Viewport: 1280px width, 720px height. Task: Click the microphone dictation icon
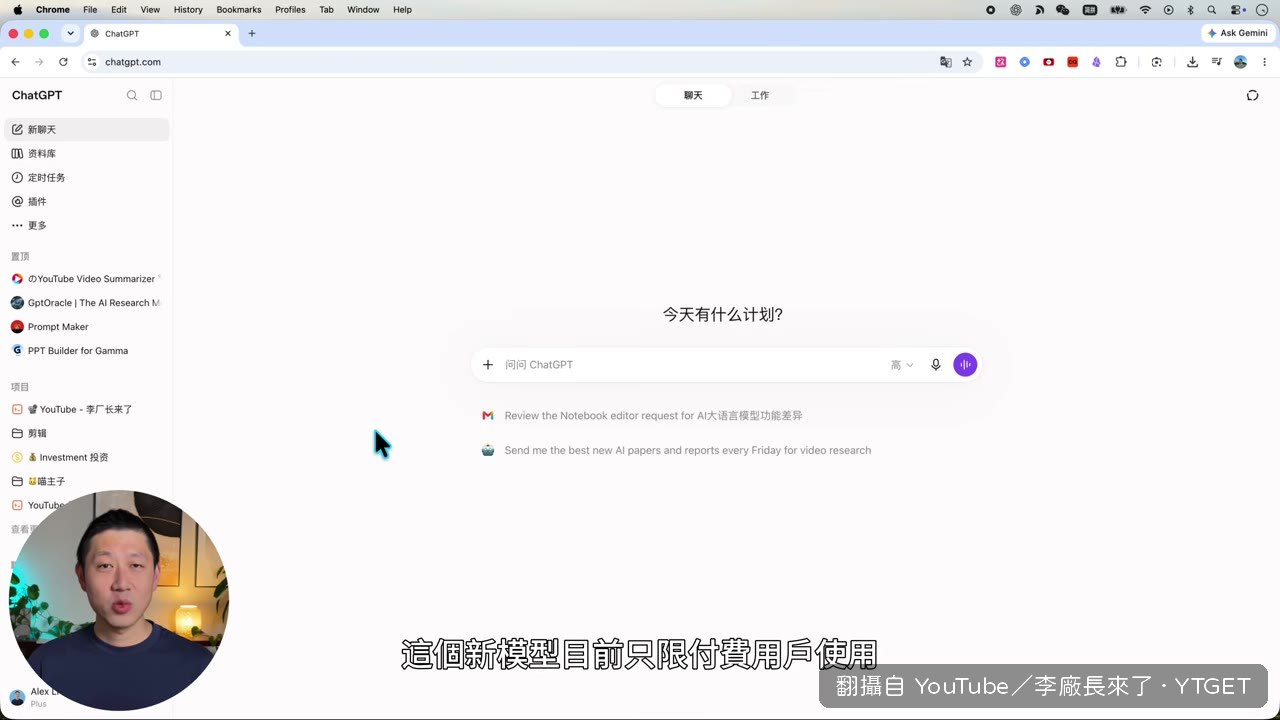[x=936, y=365]
